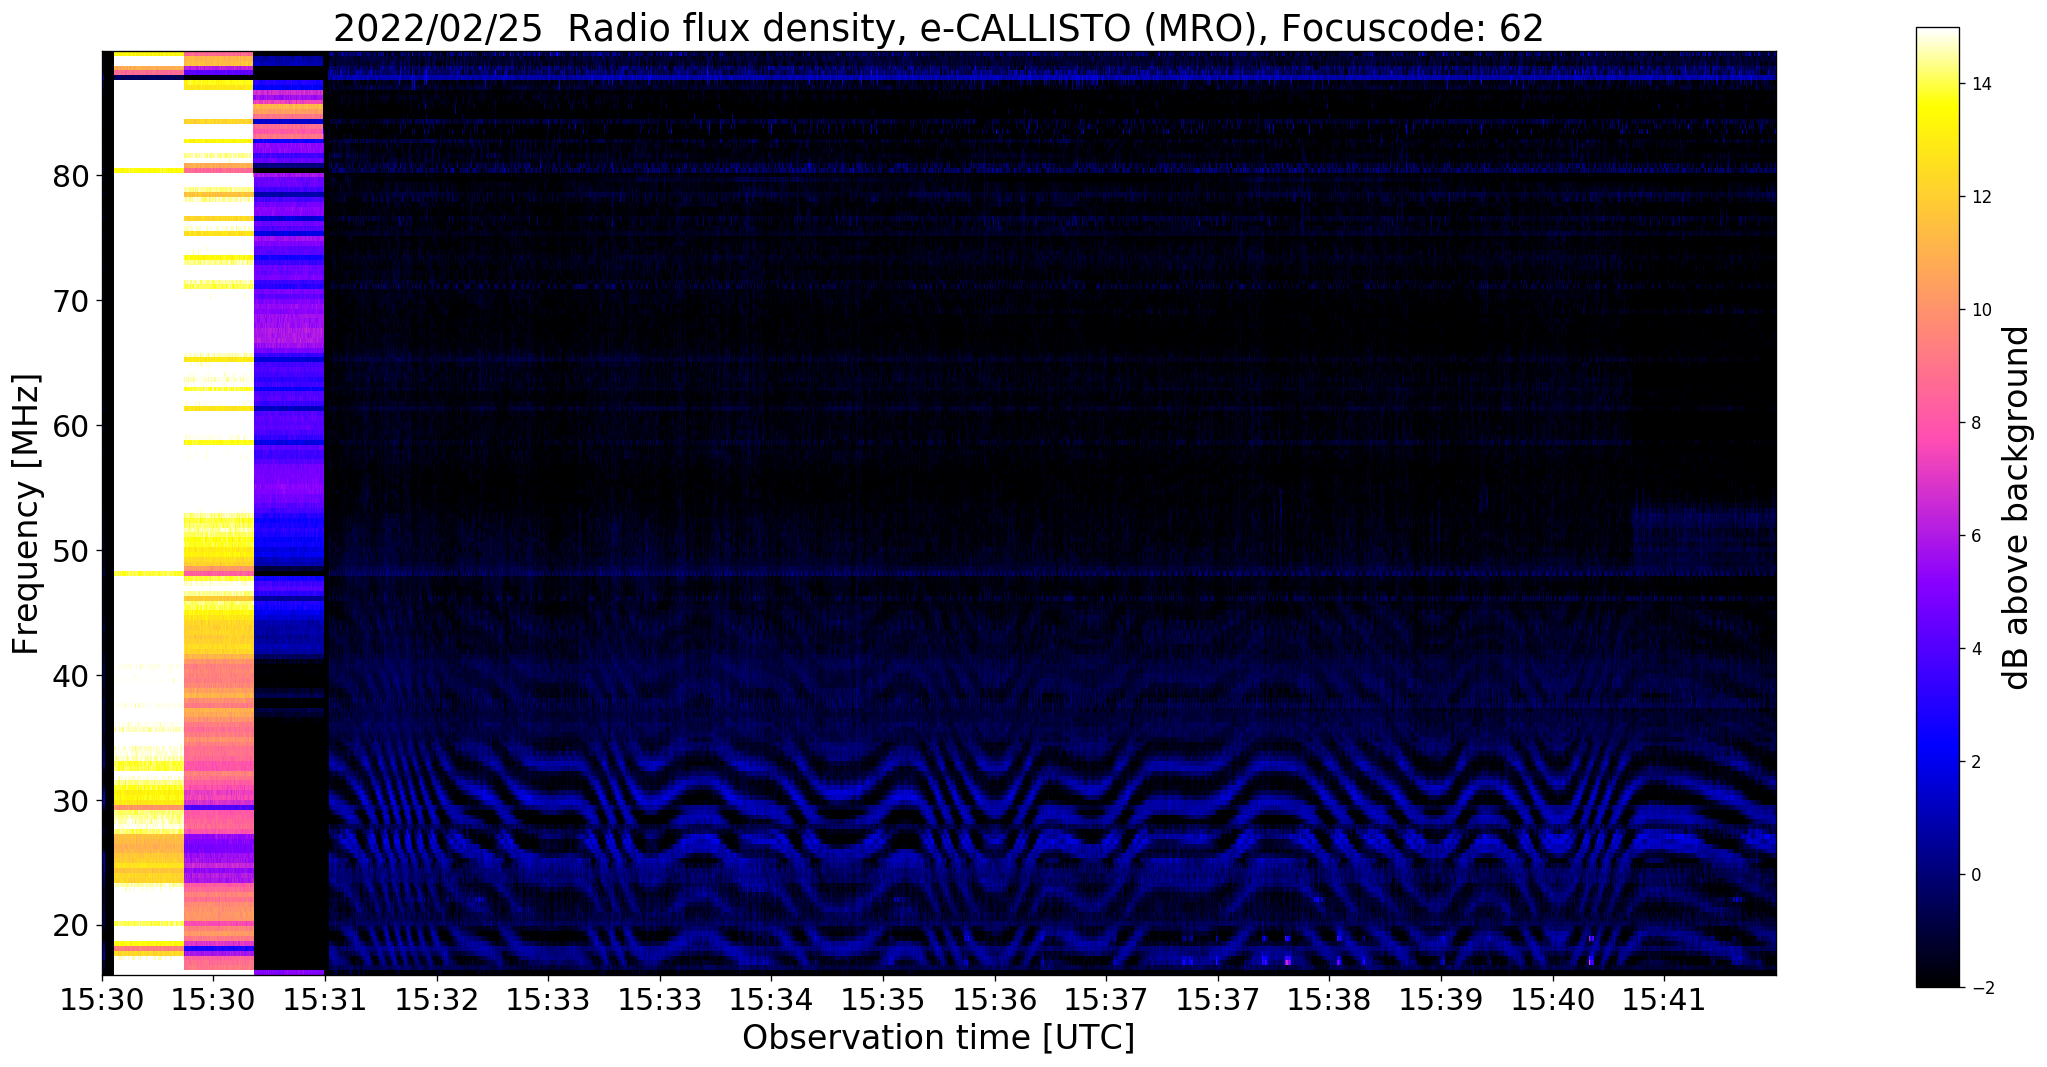Click the 30 MHz frequency tick label

pyautogui.click(x=71, y=801)
